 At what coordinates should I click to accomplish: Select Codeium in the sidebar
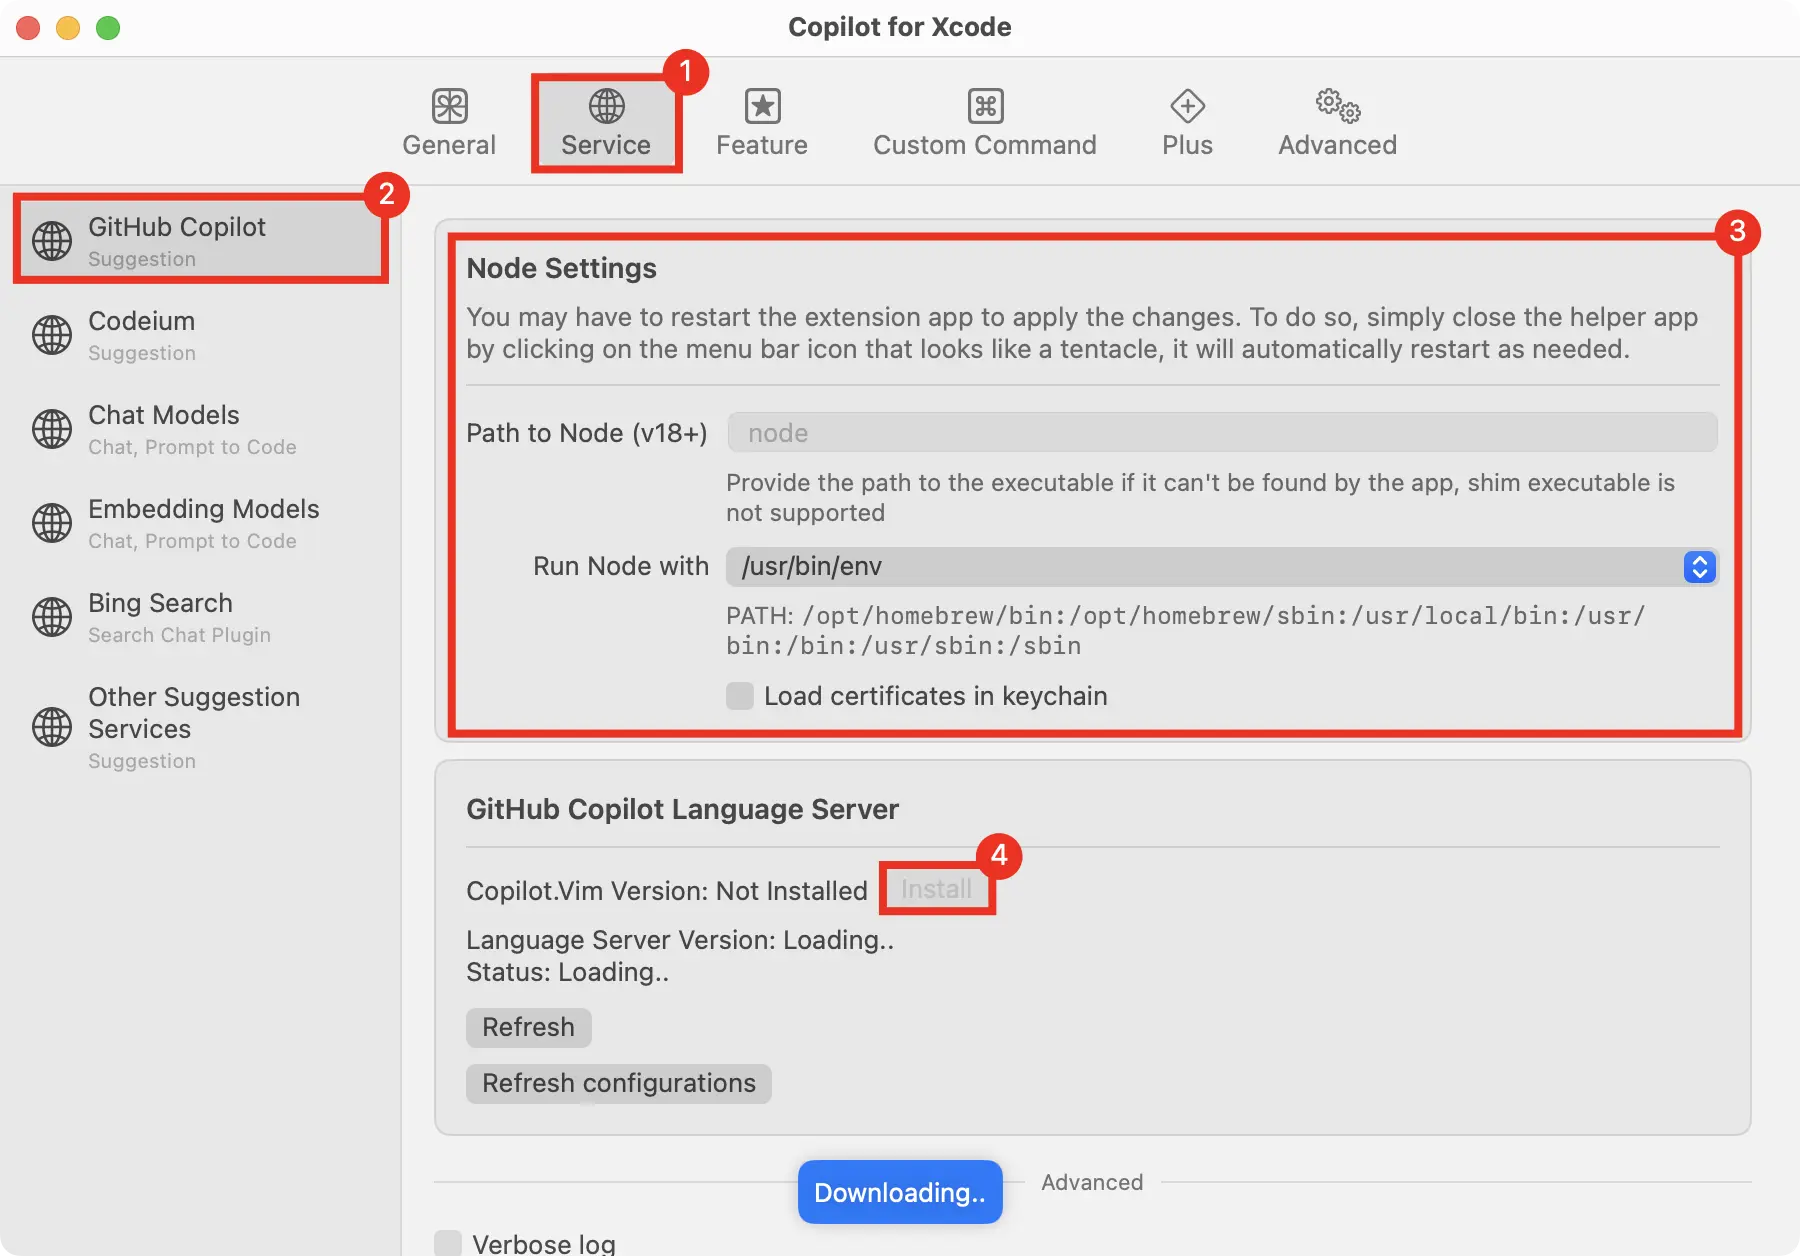(x=200, y=335)
